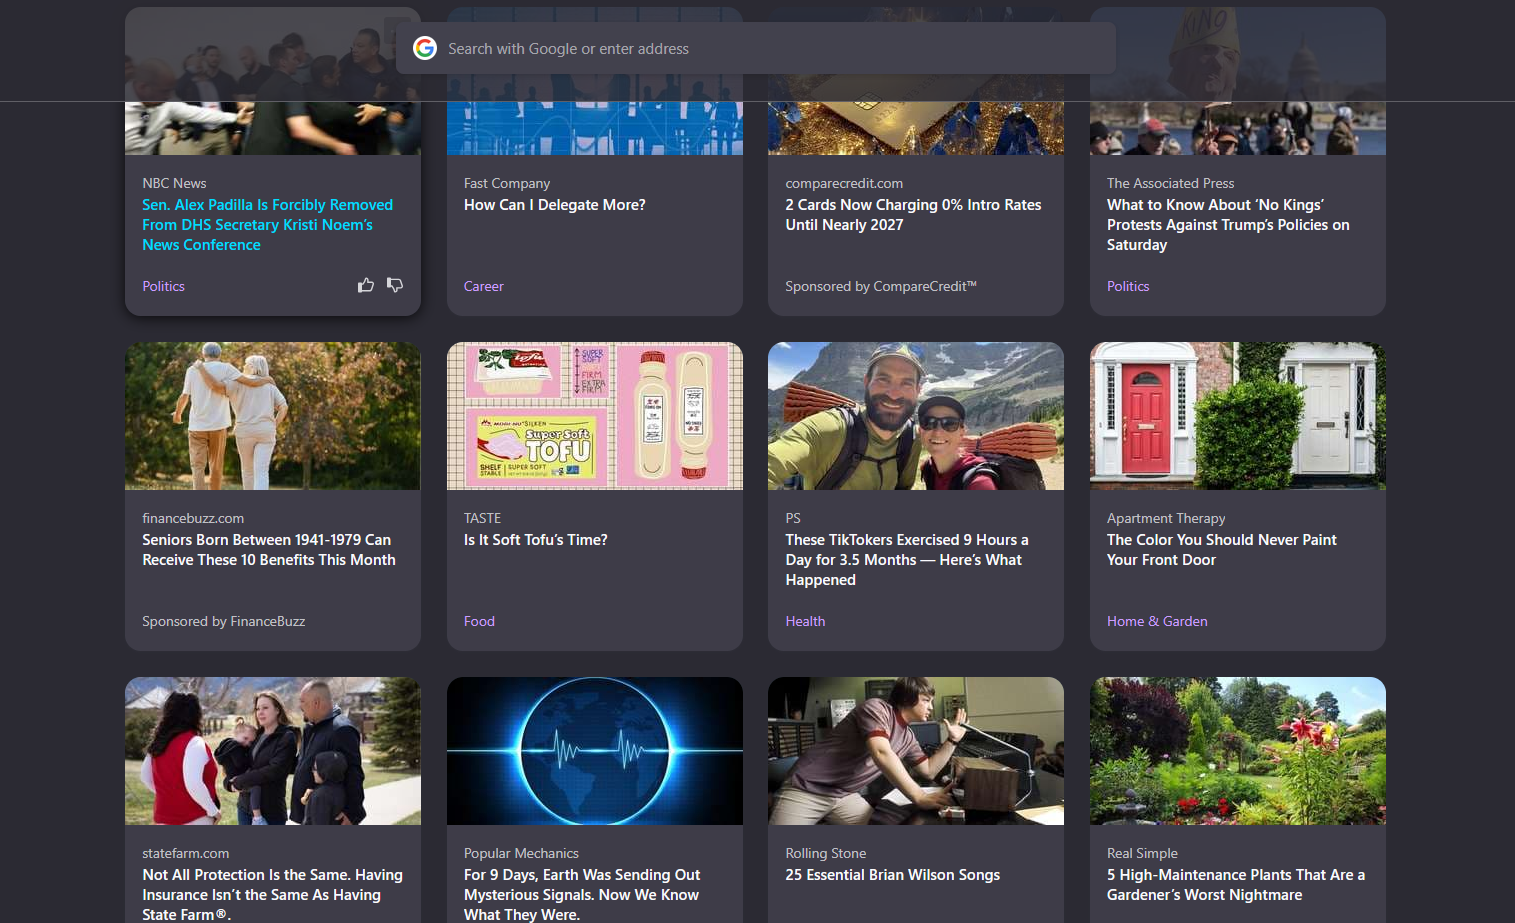Open 'The Color You Should Never Paint' headline
The image size is (1515, 923).
[x=1222, y=549]
